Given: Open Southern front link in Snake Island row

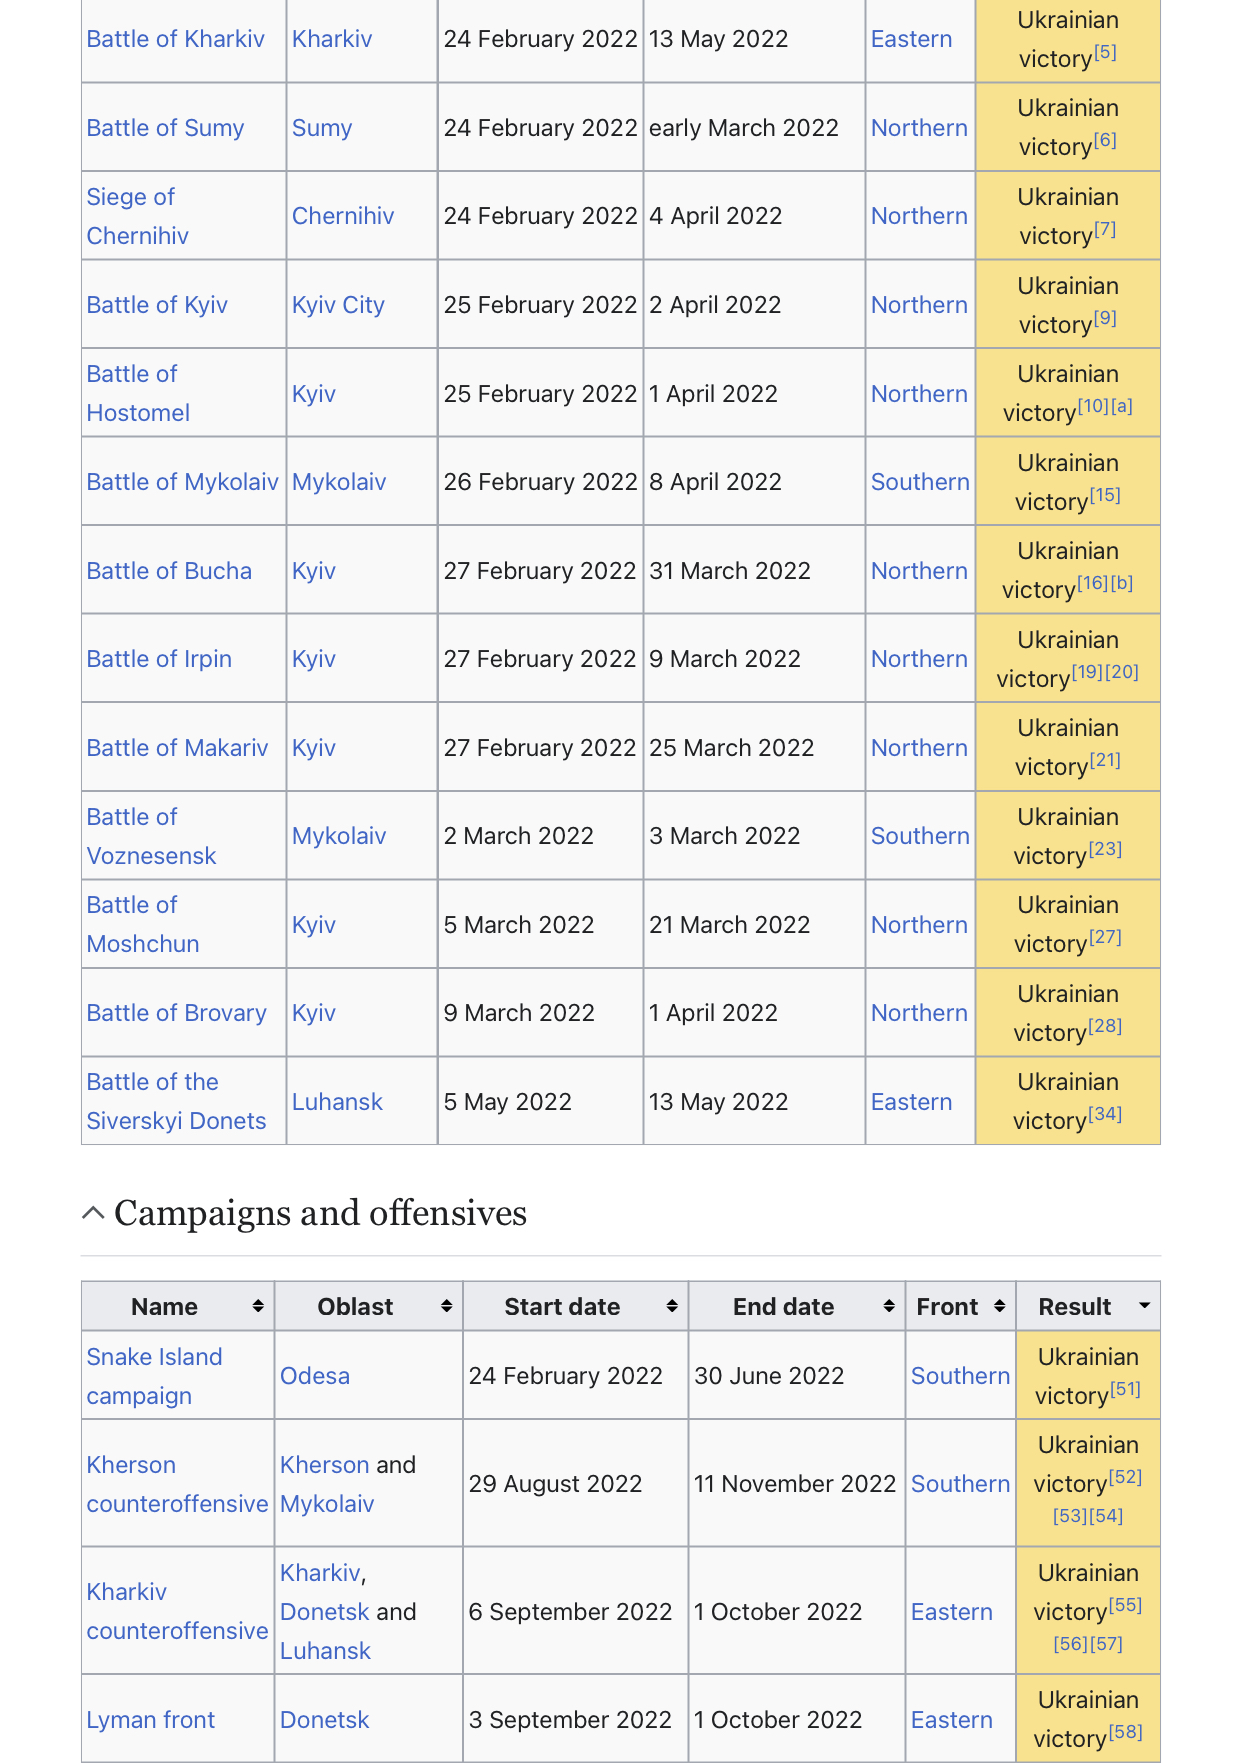Looking at the screenshot, I should tap(960, 1376).
